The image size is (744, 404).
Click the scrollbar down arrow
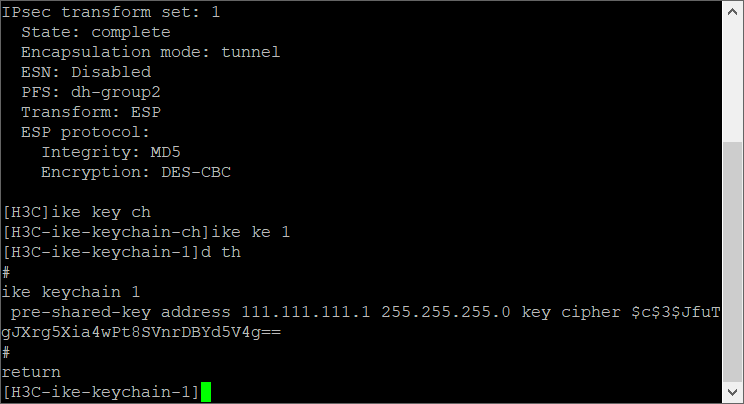click(733, 394)
